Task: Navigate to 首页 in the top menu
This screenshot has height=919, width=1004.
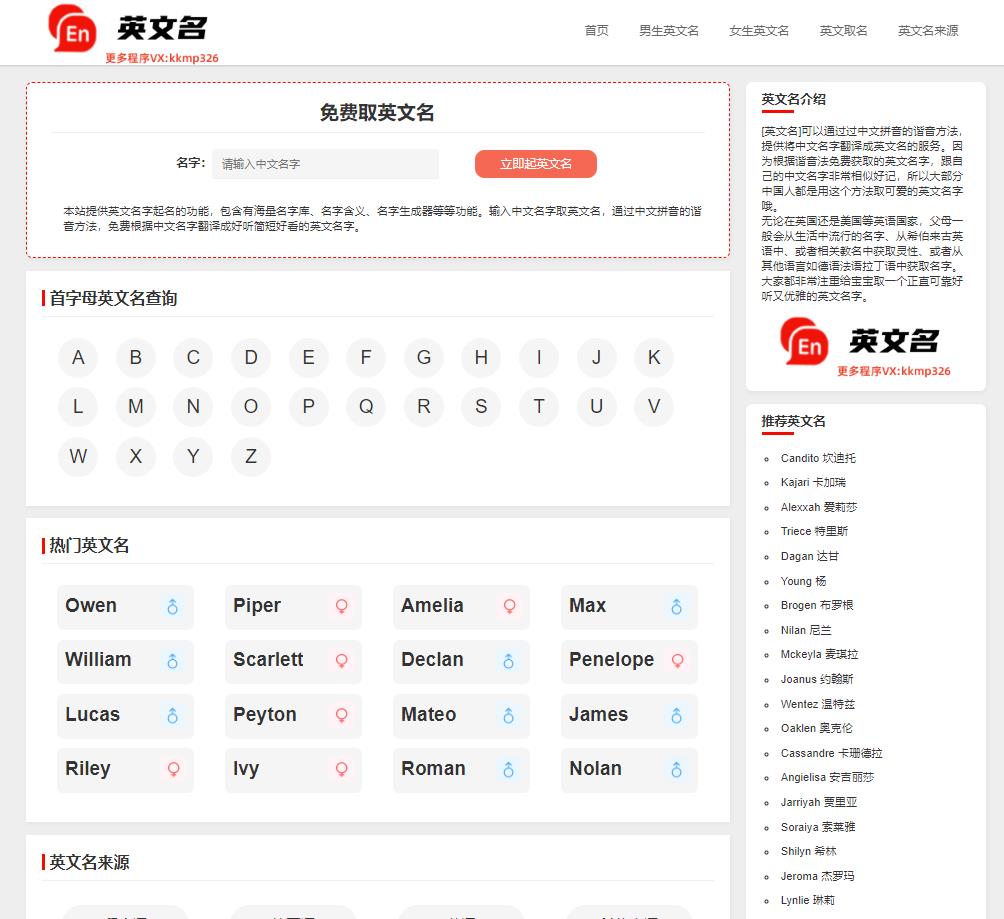Action: (597, 31)
